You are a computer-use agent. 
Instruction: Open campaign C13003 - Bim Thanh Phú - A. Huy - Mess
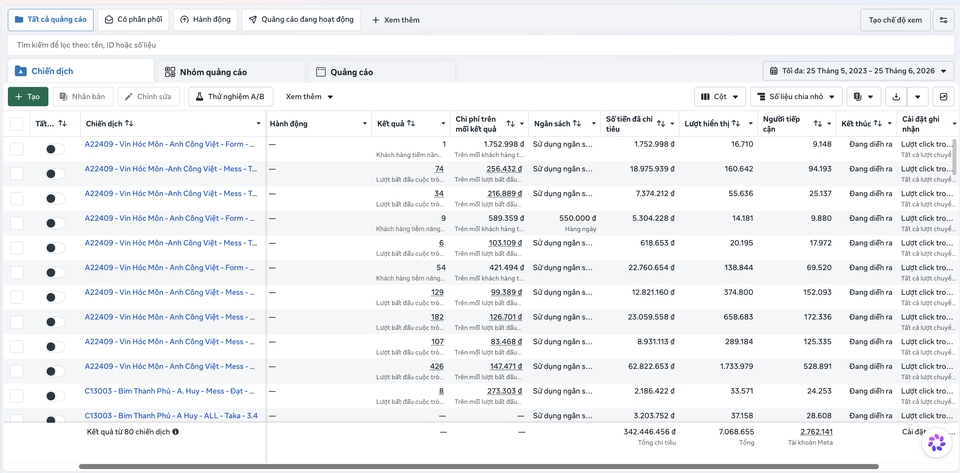[171, 391]
